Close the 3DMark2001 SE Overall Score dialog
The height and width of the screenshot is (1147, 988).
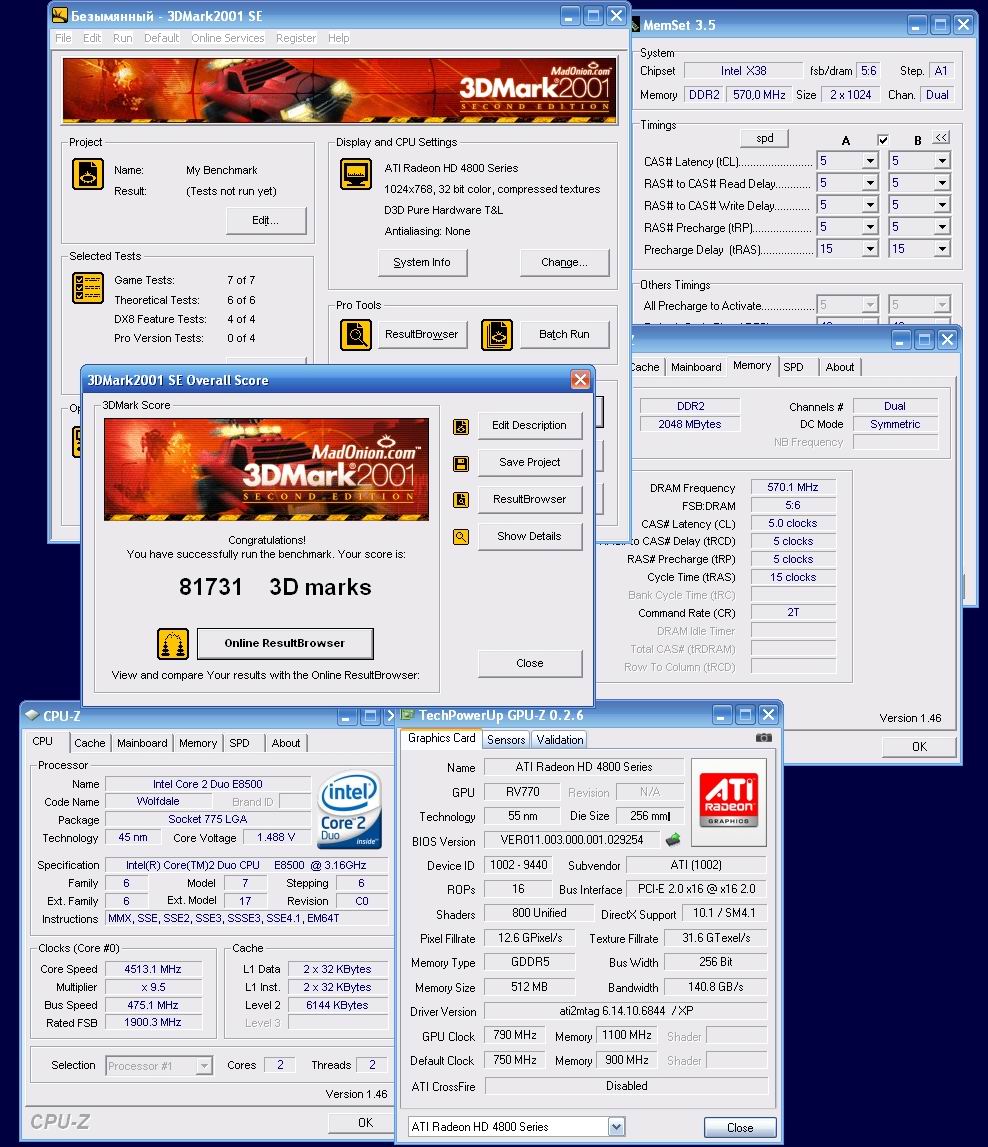tap(580, 380)
